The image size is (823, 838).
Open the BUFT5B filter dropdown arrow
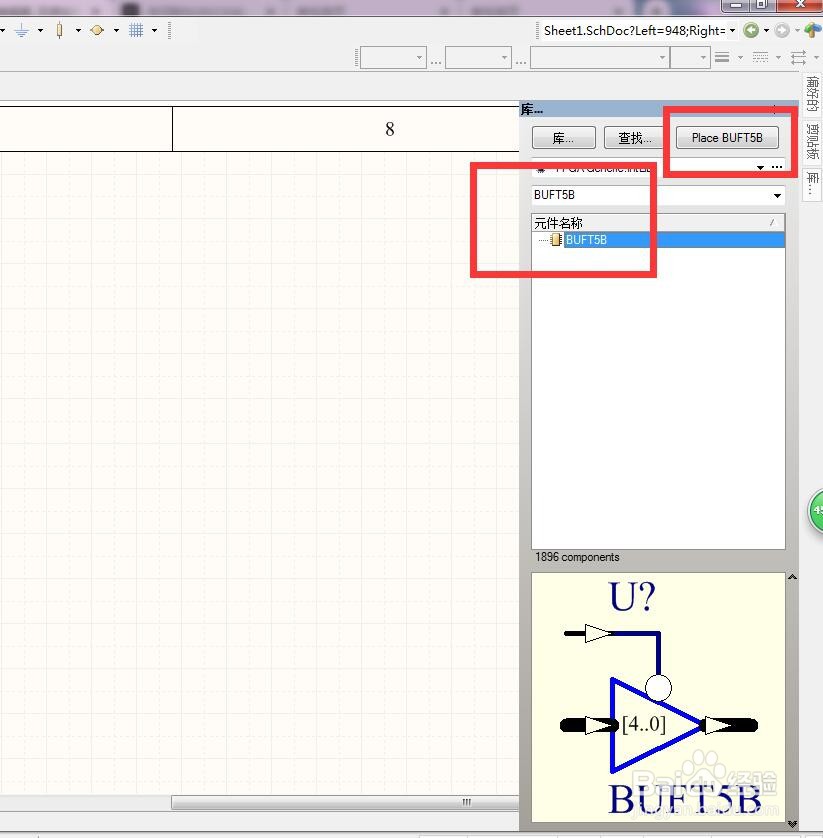click(777, 196)
